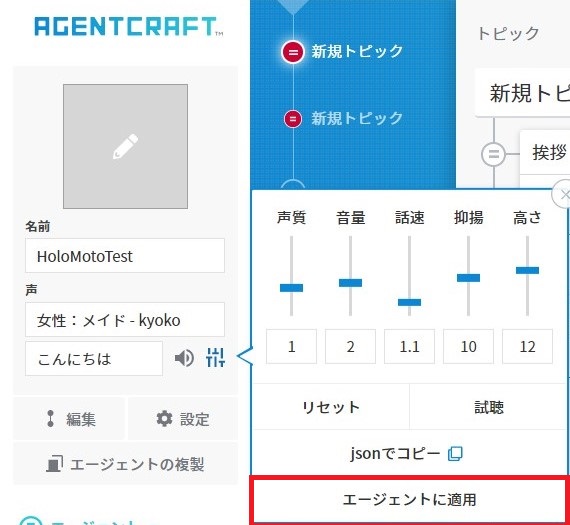Click the 試聴 button
This screenshot has width=570, height=525.
click(488, 407)
